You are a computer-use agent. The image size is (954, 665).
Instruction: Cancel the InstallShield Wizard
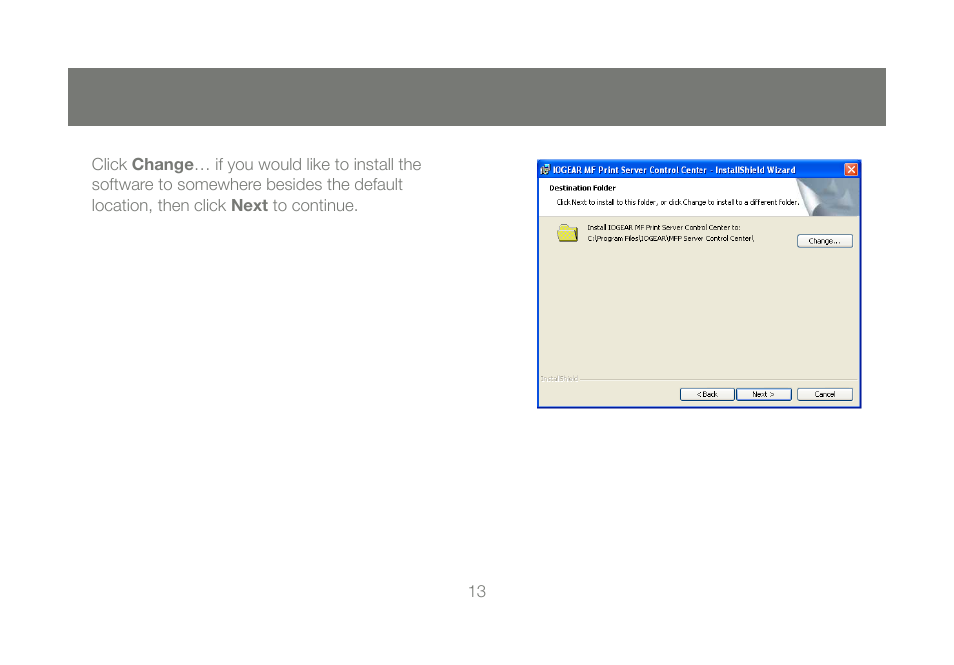(x=824, y=394)
